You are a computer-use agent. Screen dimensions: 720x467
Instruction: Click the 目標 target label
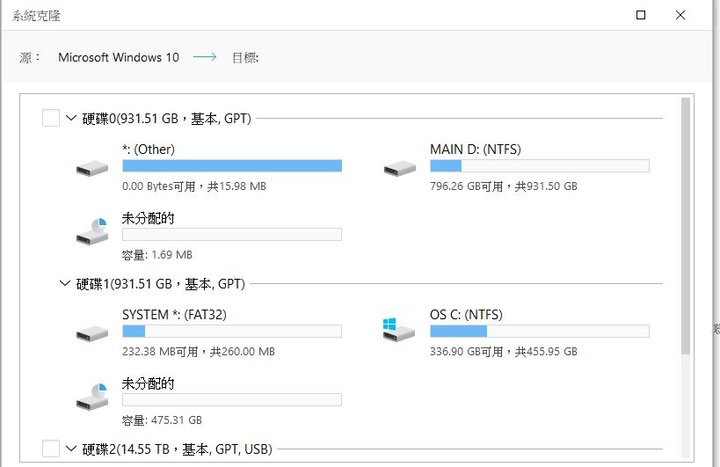click(x=245, y=58)
